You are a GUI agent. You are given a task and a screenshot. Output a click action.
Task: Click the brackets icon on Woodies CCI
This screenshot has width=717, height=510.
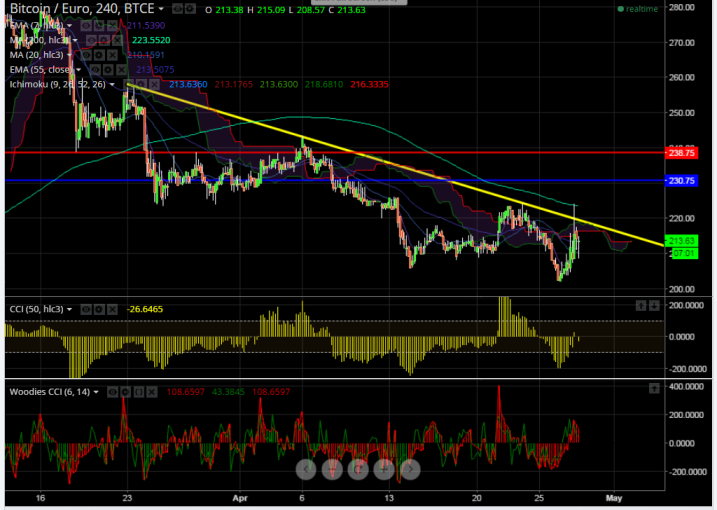(x=139, y=392)
